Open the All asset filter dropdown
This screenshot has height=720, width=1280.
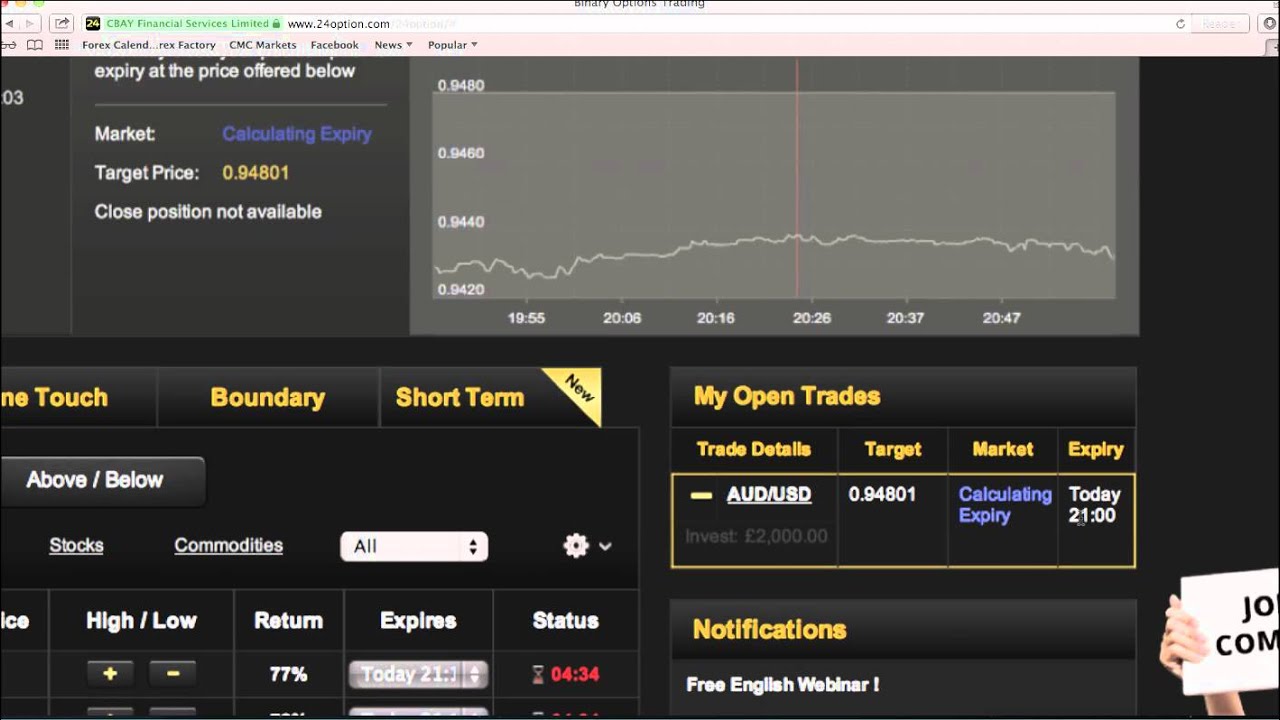pos(414,546)
